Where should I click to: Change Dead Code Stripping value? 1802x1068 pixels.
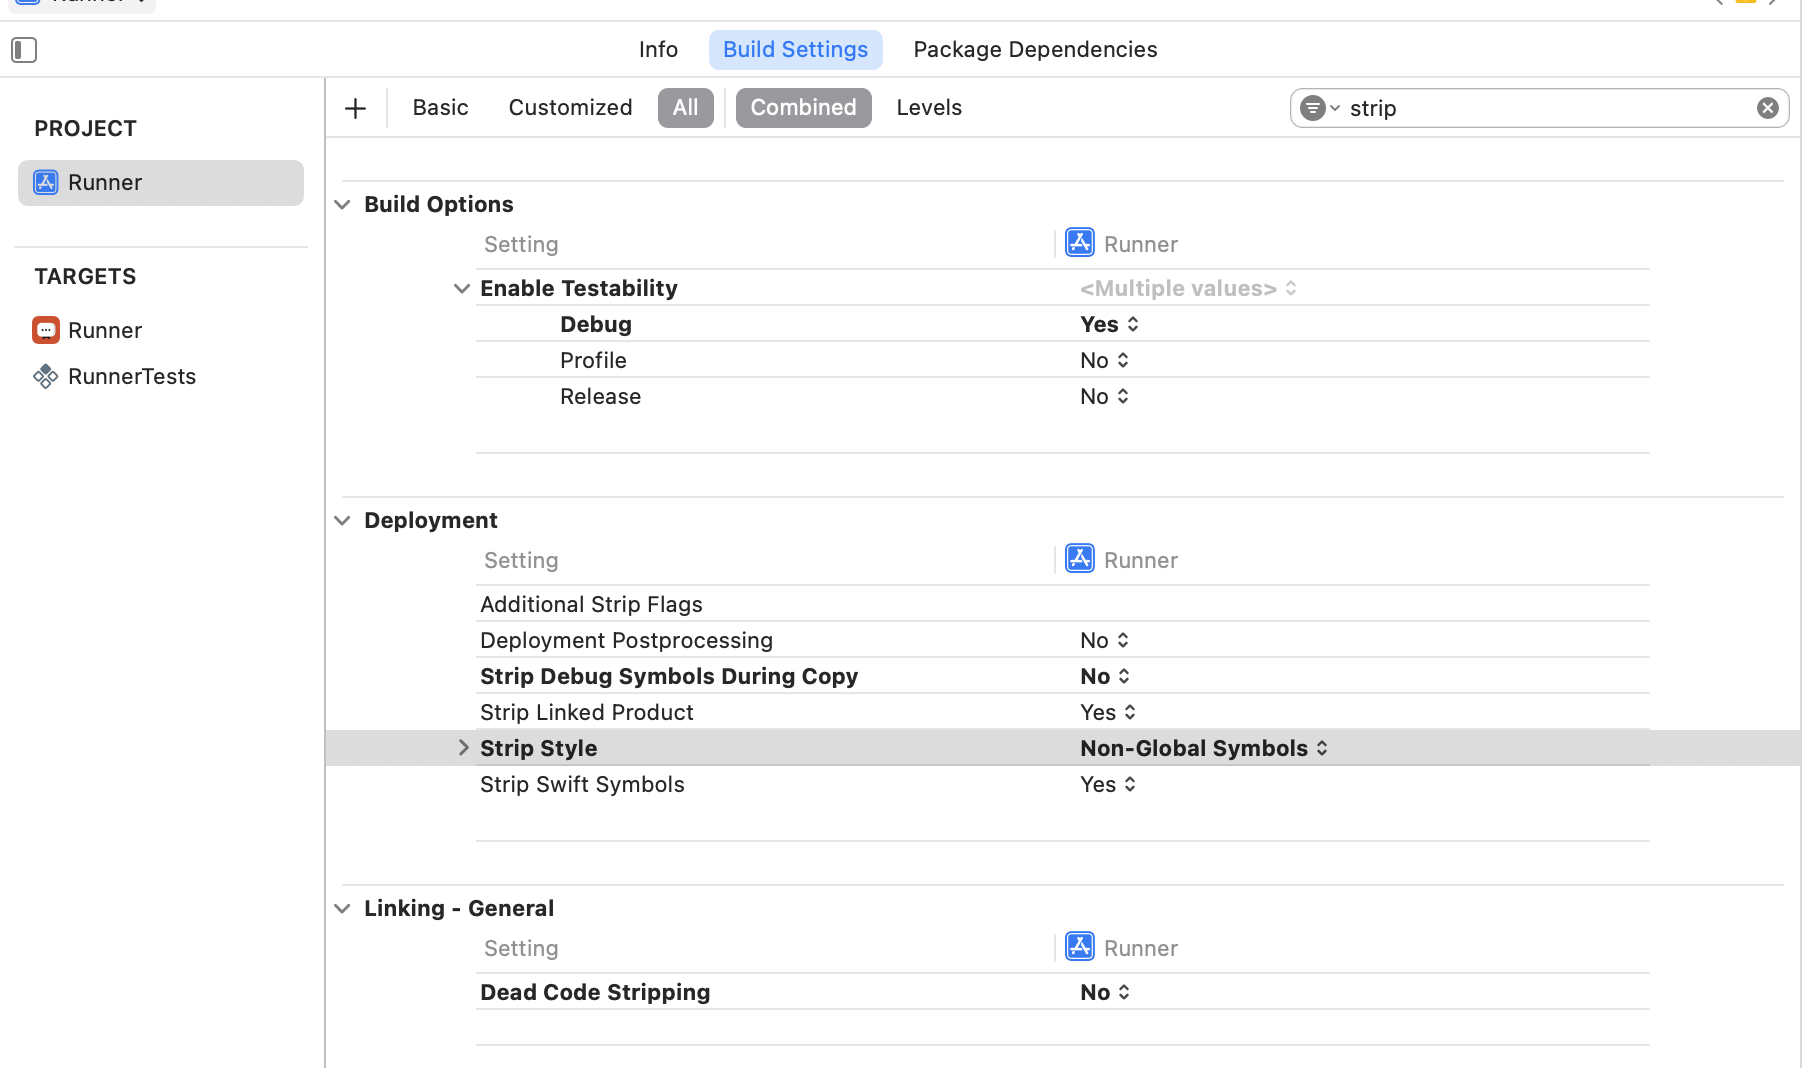point(1105,992)
